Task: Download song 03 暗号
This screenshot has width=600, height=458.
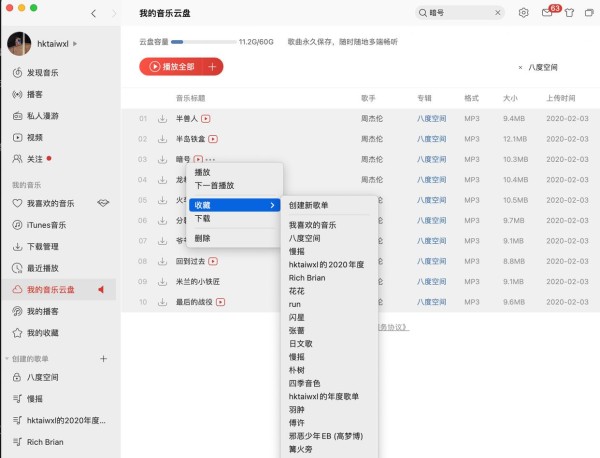Action: click(162, 159)
